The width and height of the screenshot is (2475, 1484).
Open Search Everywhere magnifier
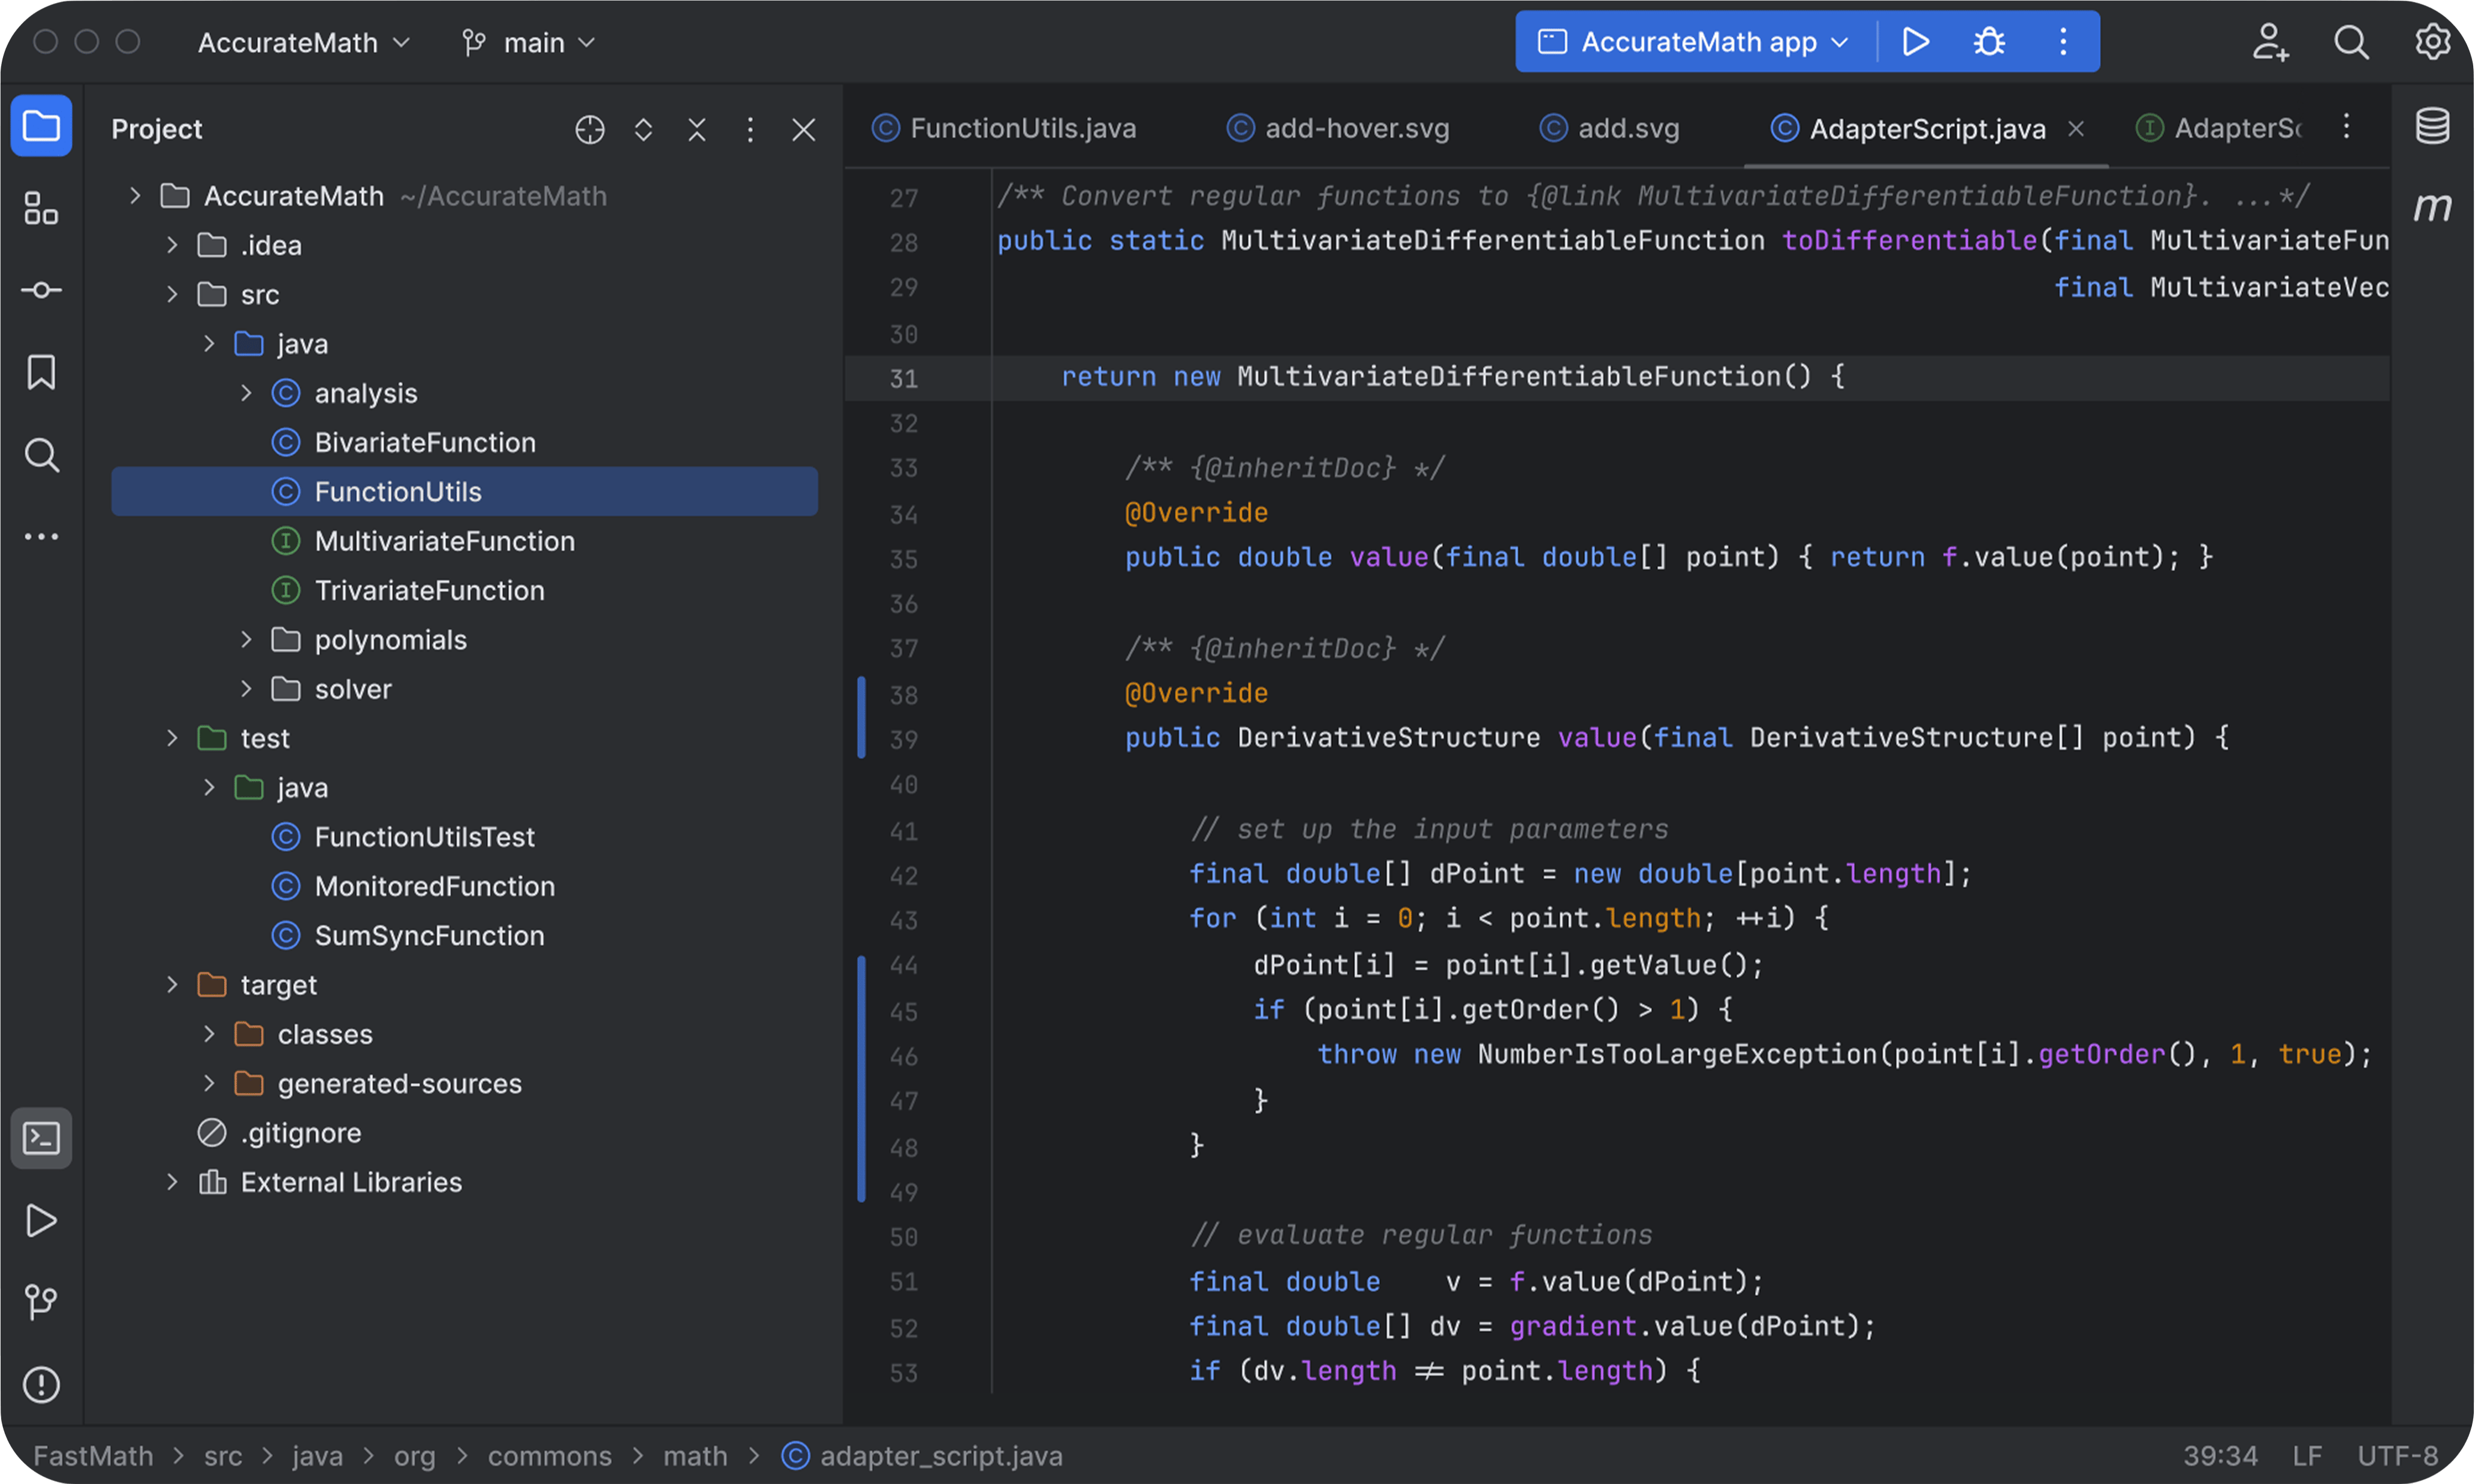click(2351, 42)
